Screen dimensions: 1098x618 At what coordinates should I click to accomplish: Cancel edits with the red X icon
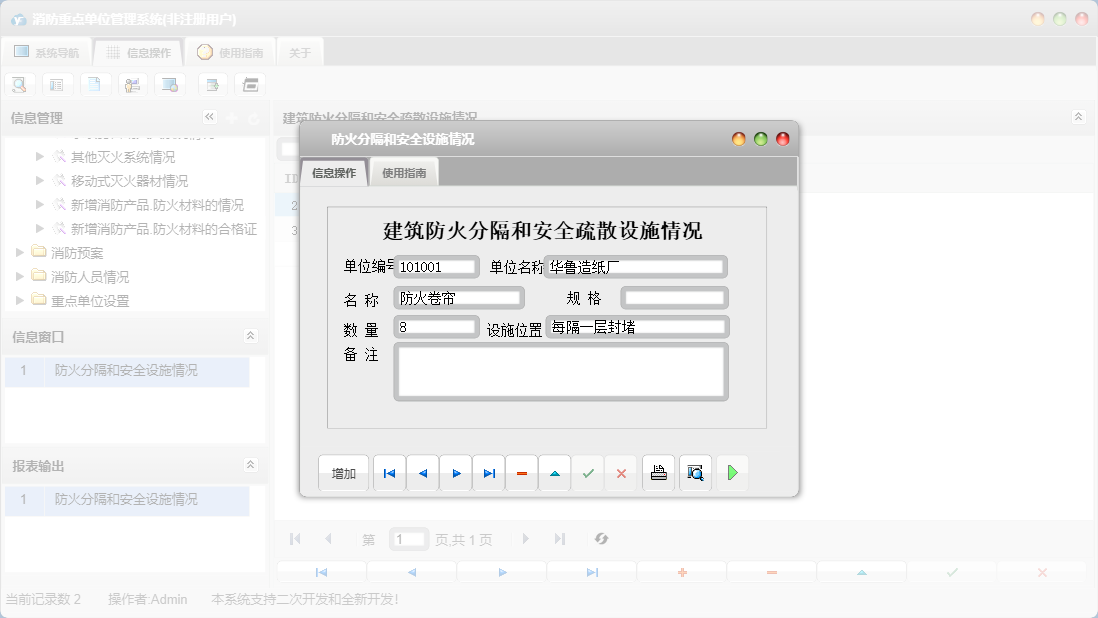tap(621, 472)
